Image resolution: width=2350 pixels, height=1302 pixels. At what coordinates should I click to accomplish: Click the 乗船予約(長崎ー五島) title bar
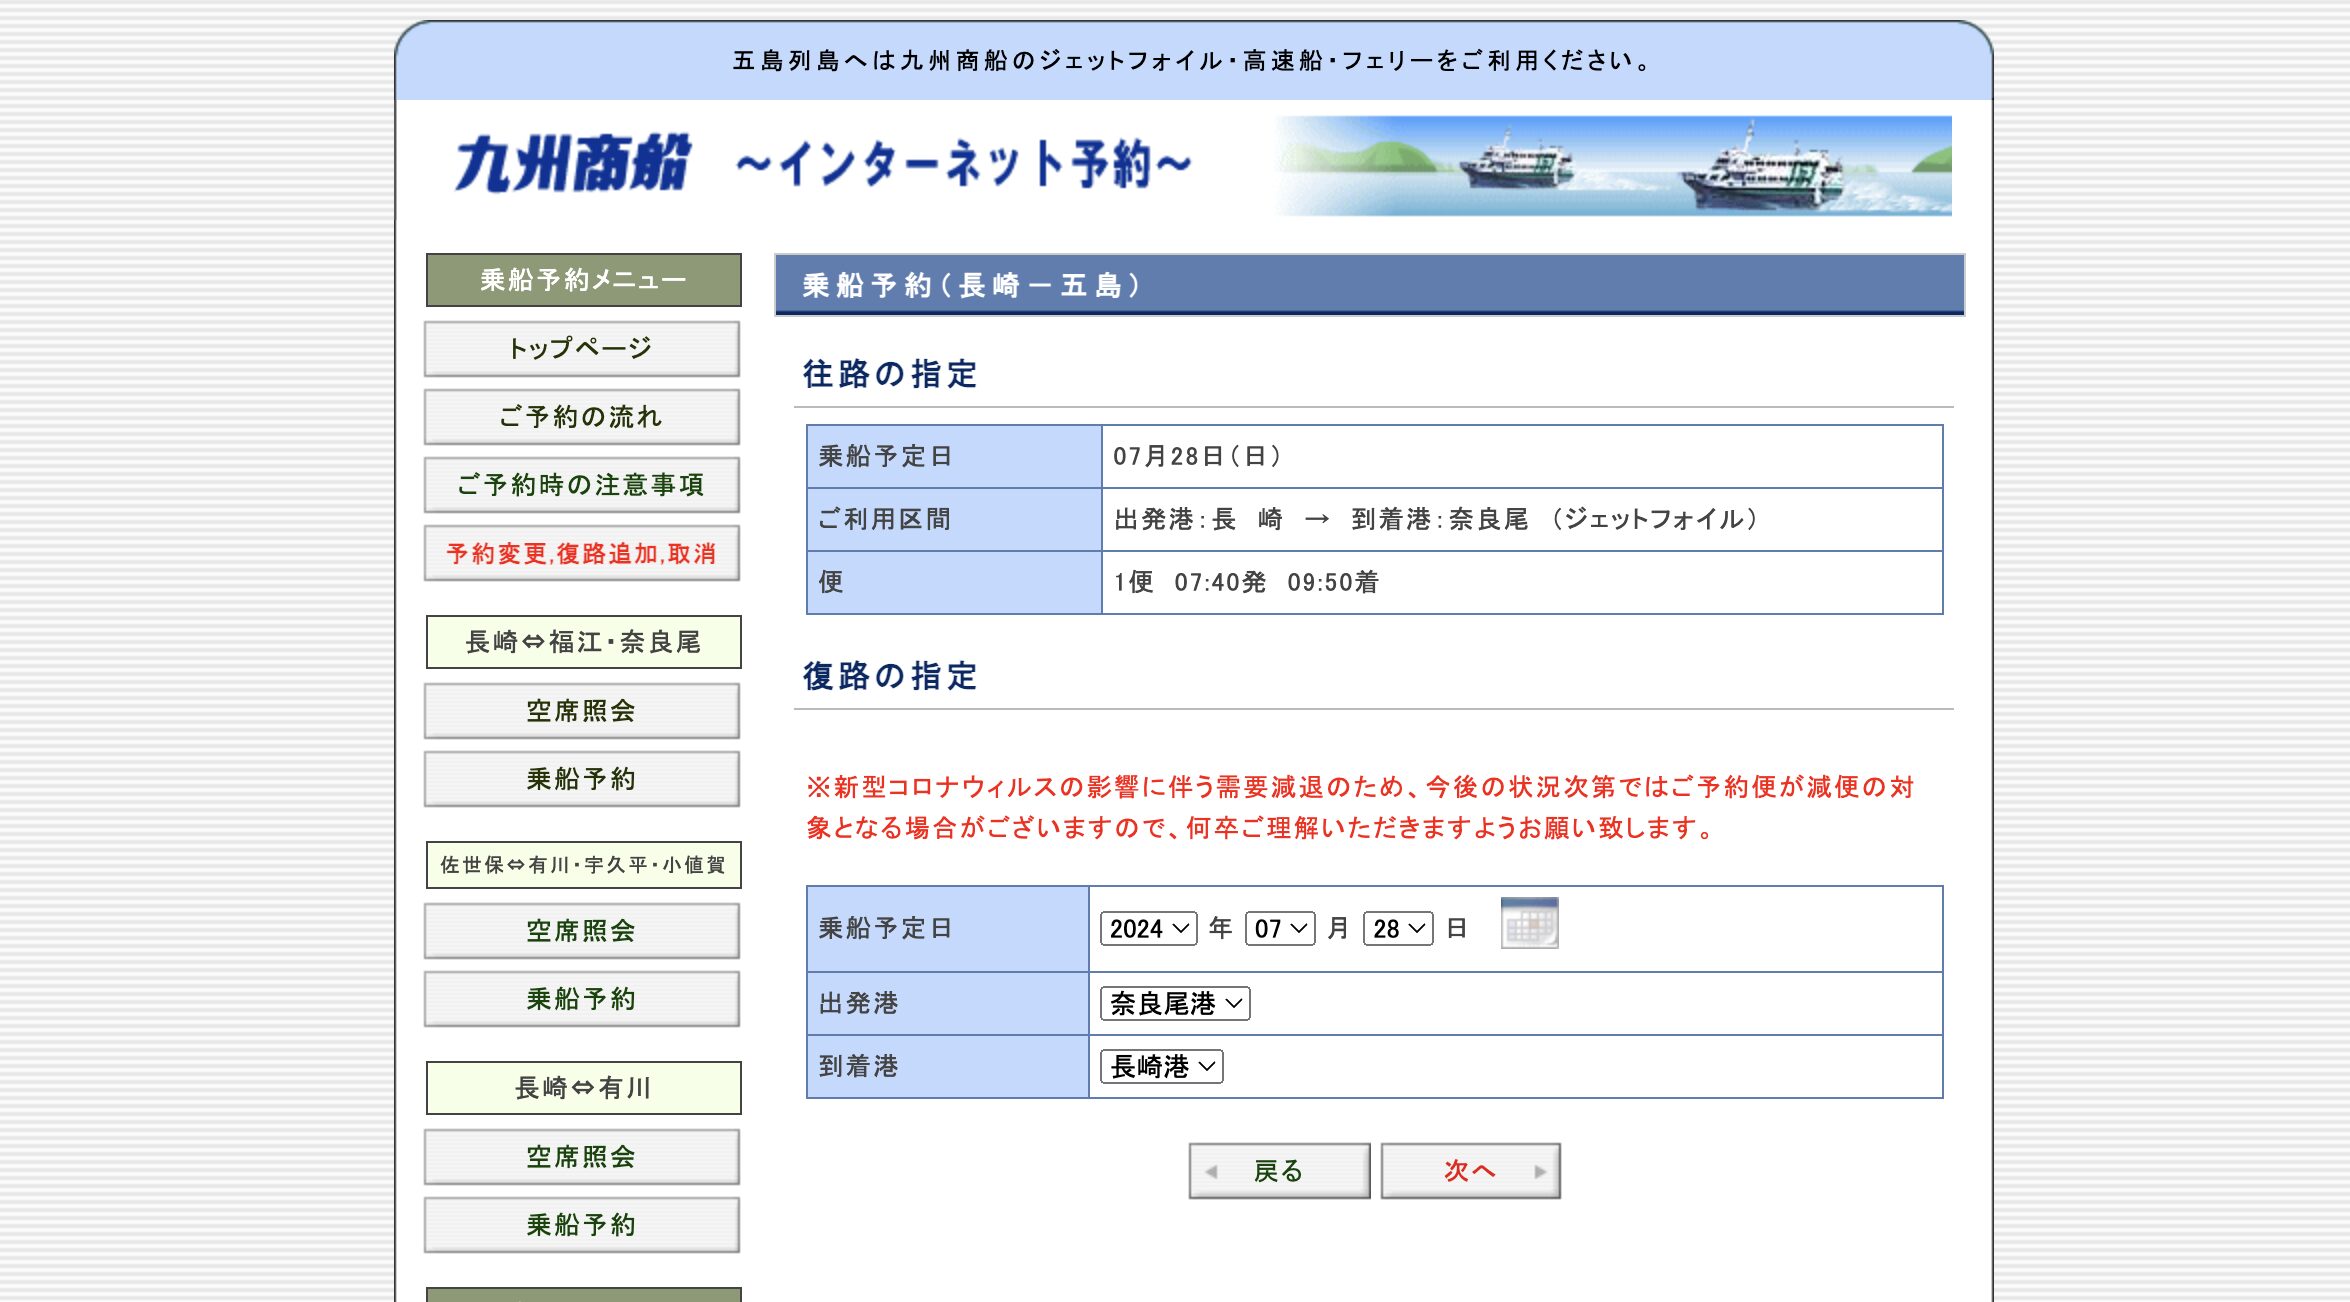coord(1370,285)
